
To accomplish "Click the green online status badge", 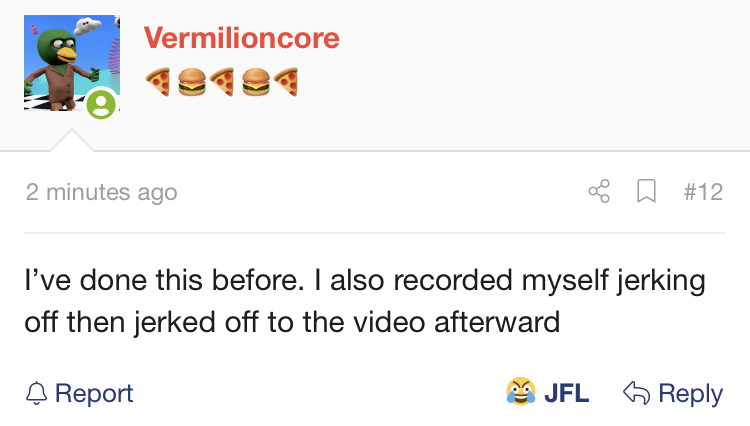I will click(x=101, y=104).
